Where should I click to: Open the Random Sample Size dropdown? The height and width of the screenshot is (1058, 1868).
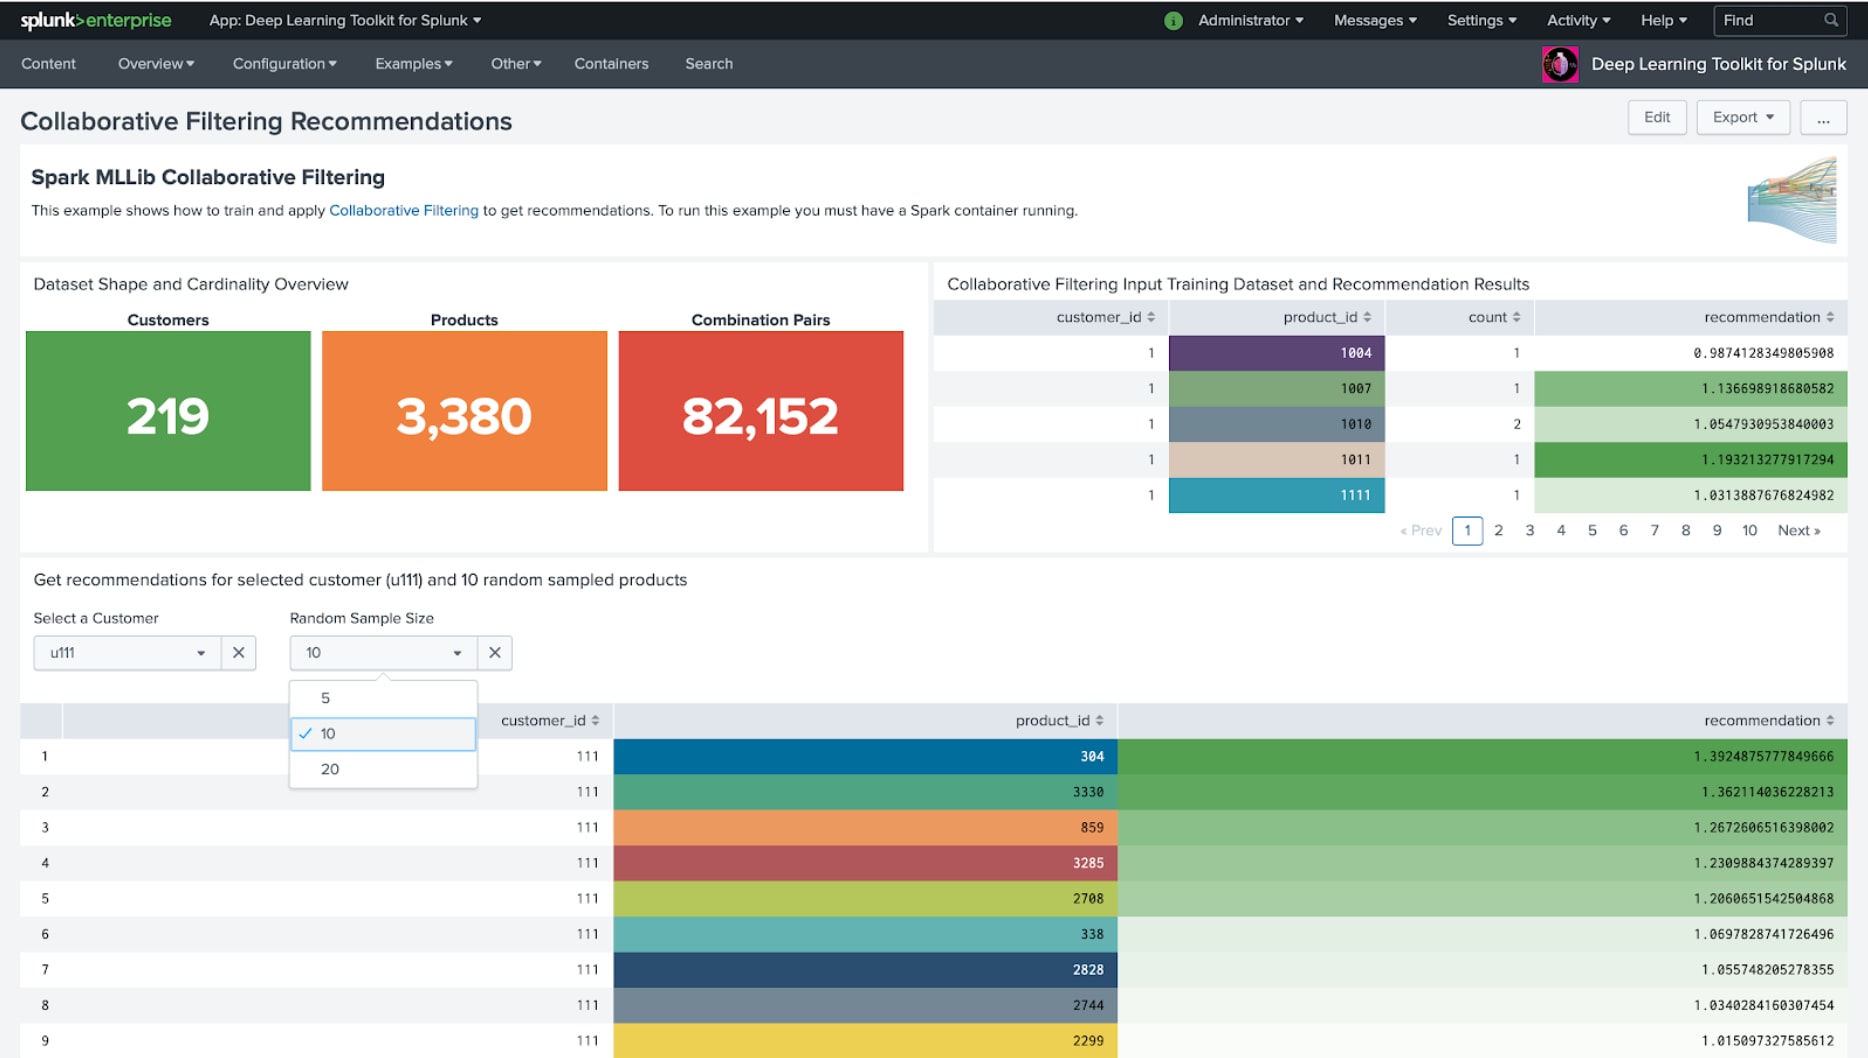click(383, 653)
